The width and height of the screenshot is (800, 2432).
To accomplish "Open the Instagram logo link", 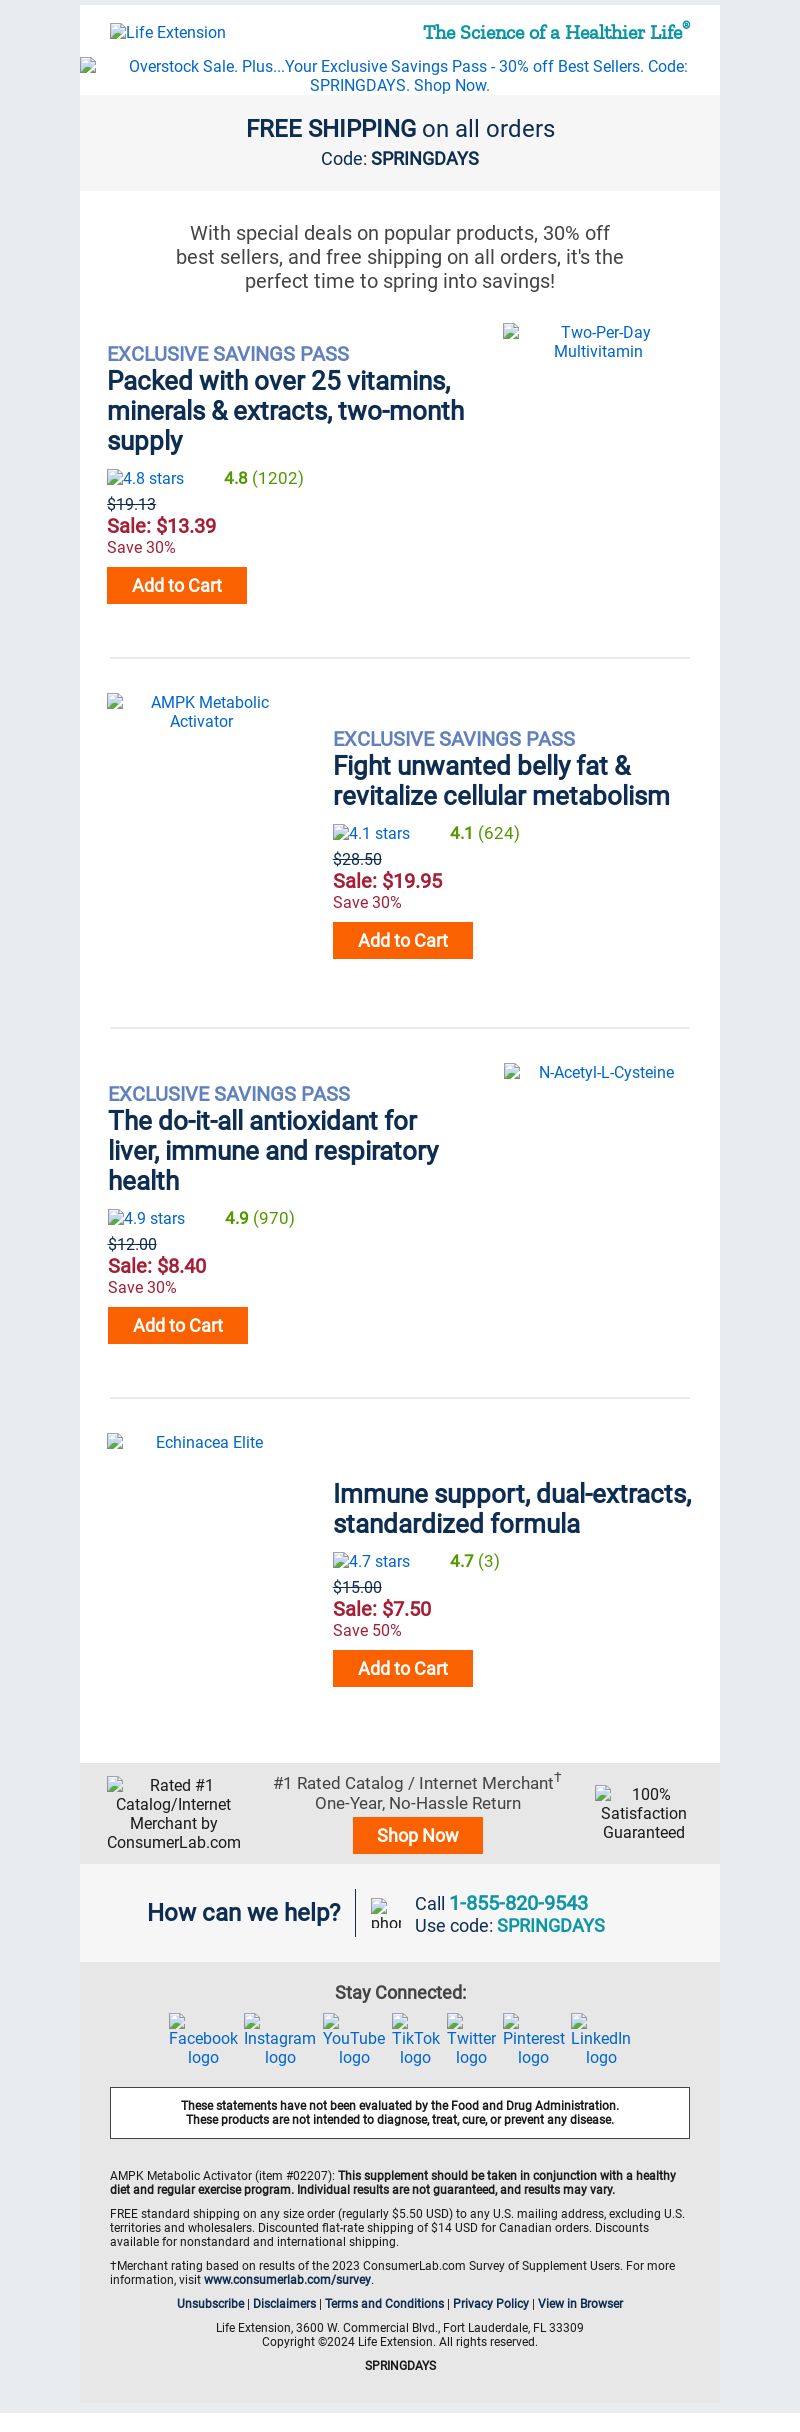I will pyautogui.click(x=280, y=2040).
